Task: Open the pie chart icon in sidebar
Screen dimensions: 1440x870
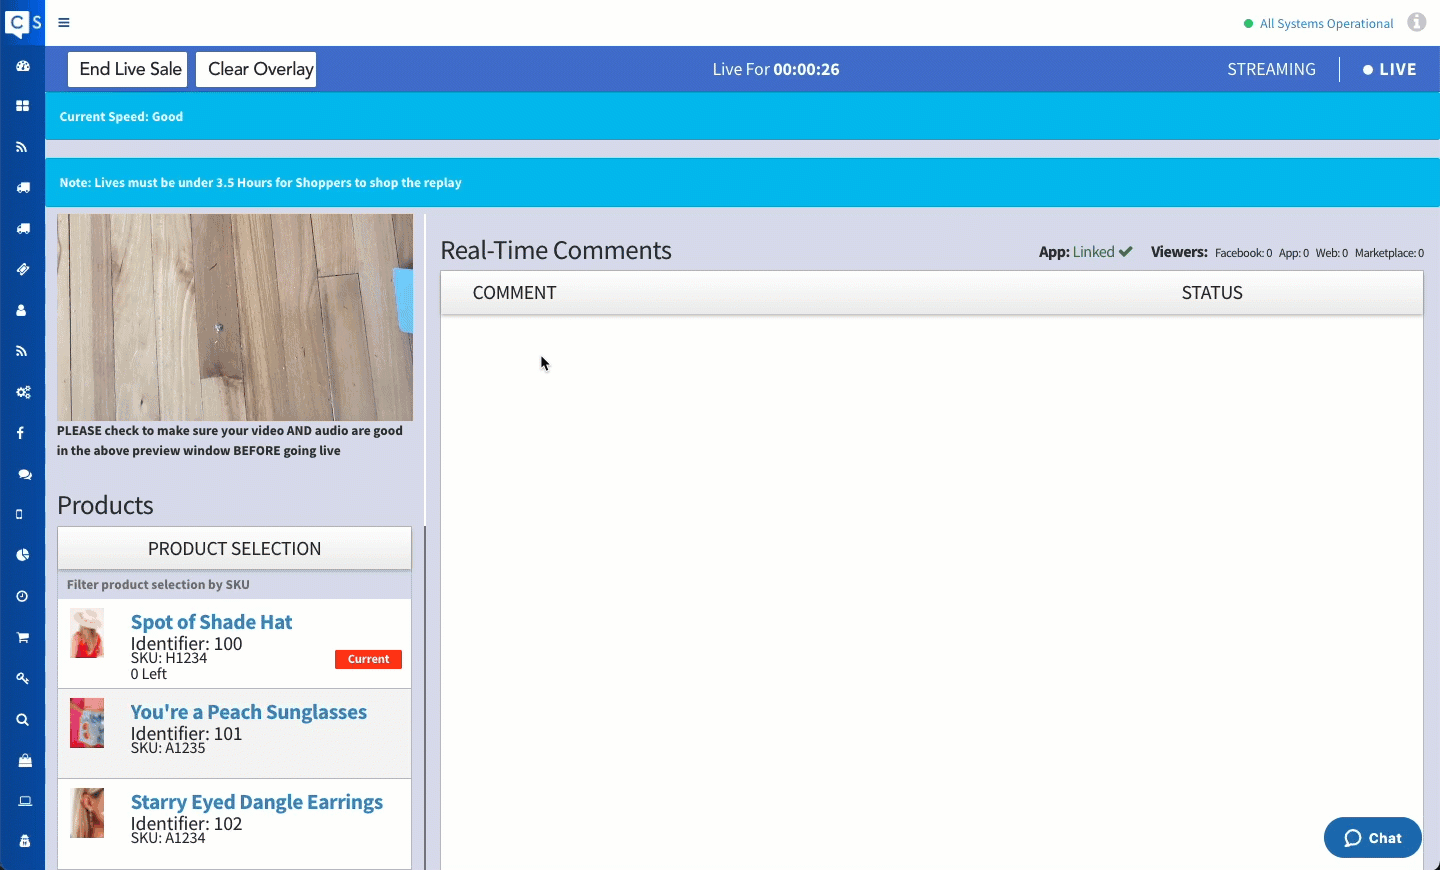Action: pyautogui.click(x=22, y=555)
